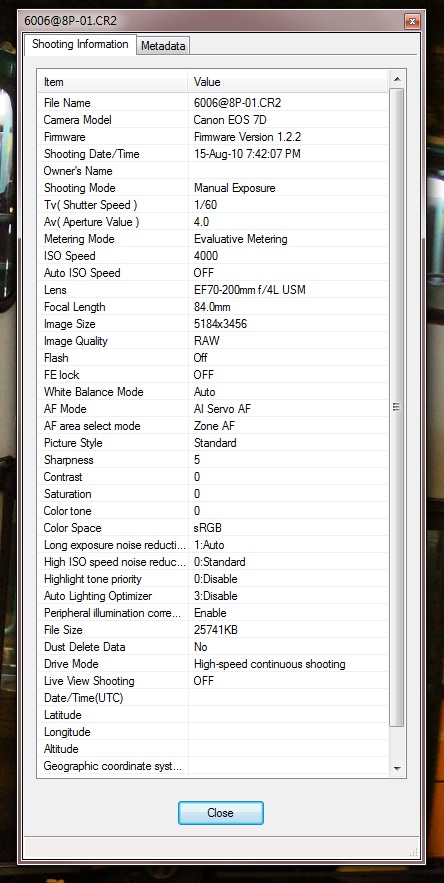444x883 pixels.
Task: Click the Canon EOS 7D value
Action: pos(230,120)
